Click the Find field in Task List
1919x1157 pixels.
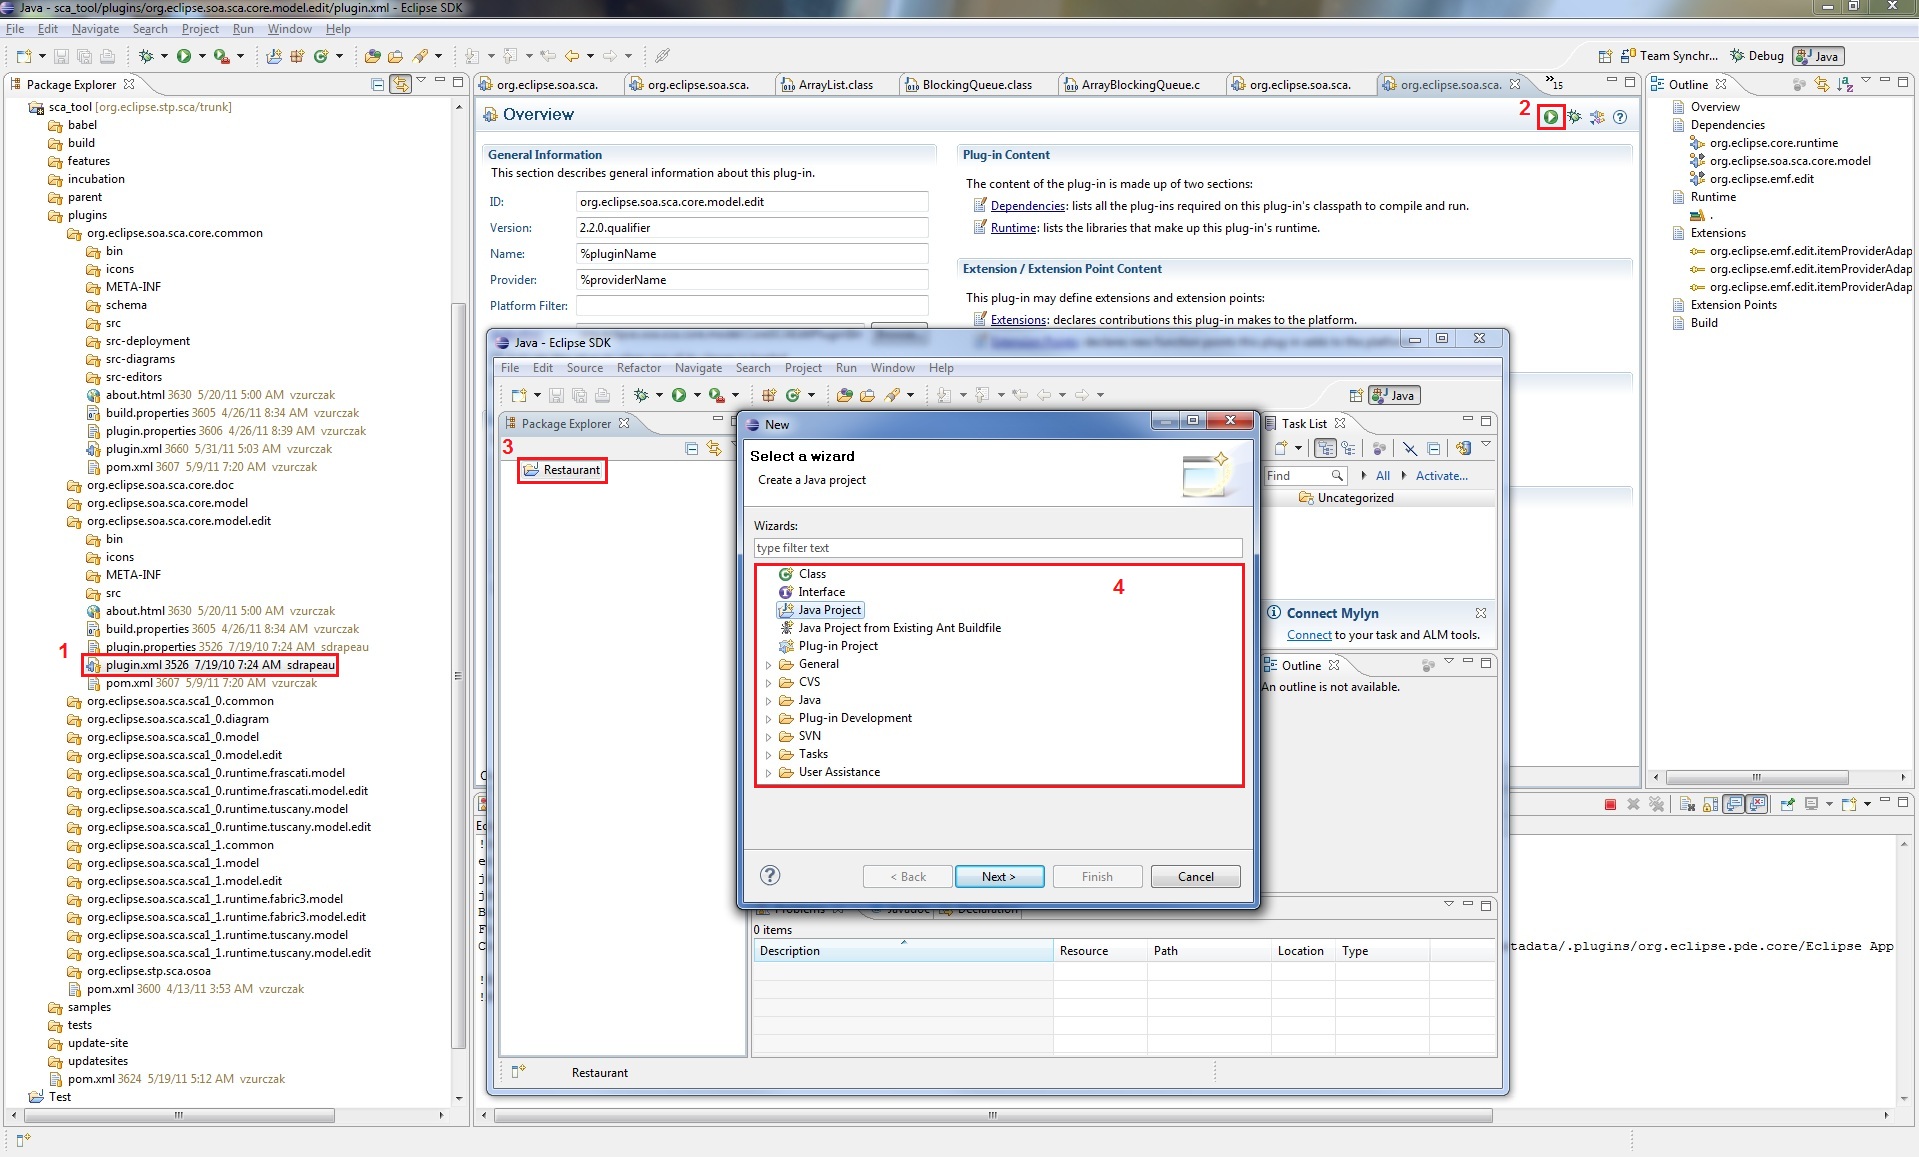(1304, 476)
